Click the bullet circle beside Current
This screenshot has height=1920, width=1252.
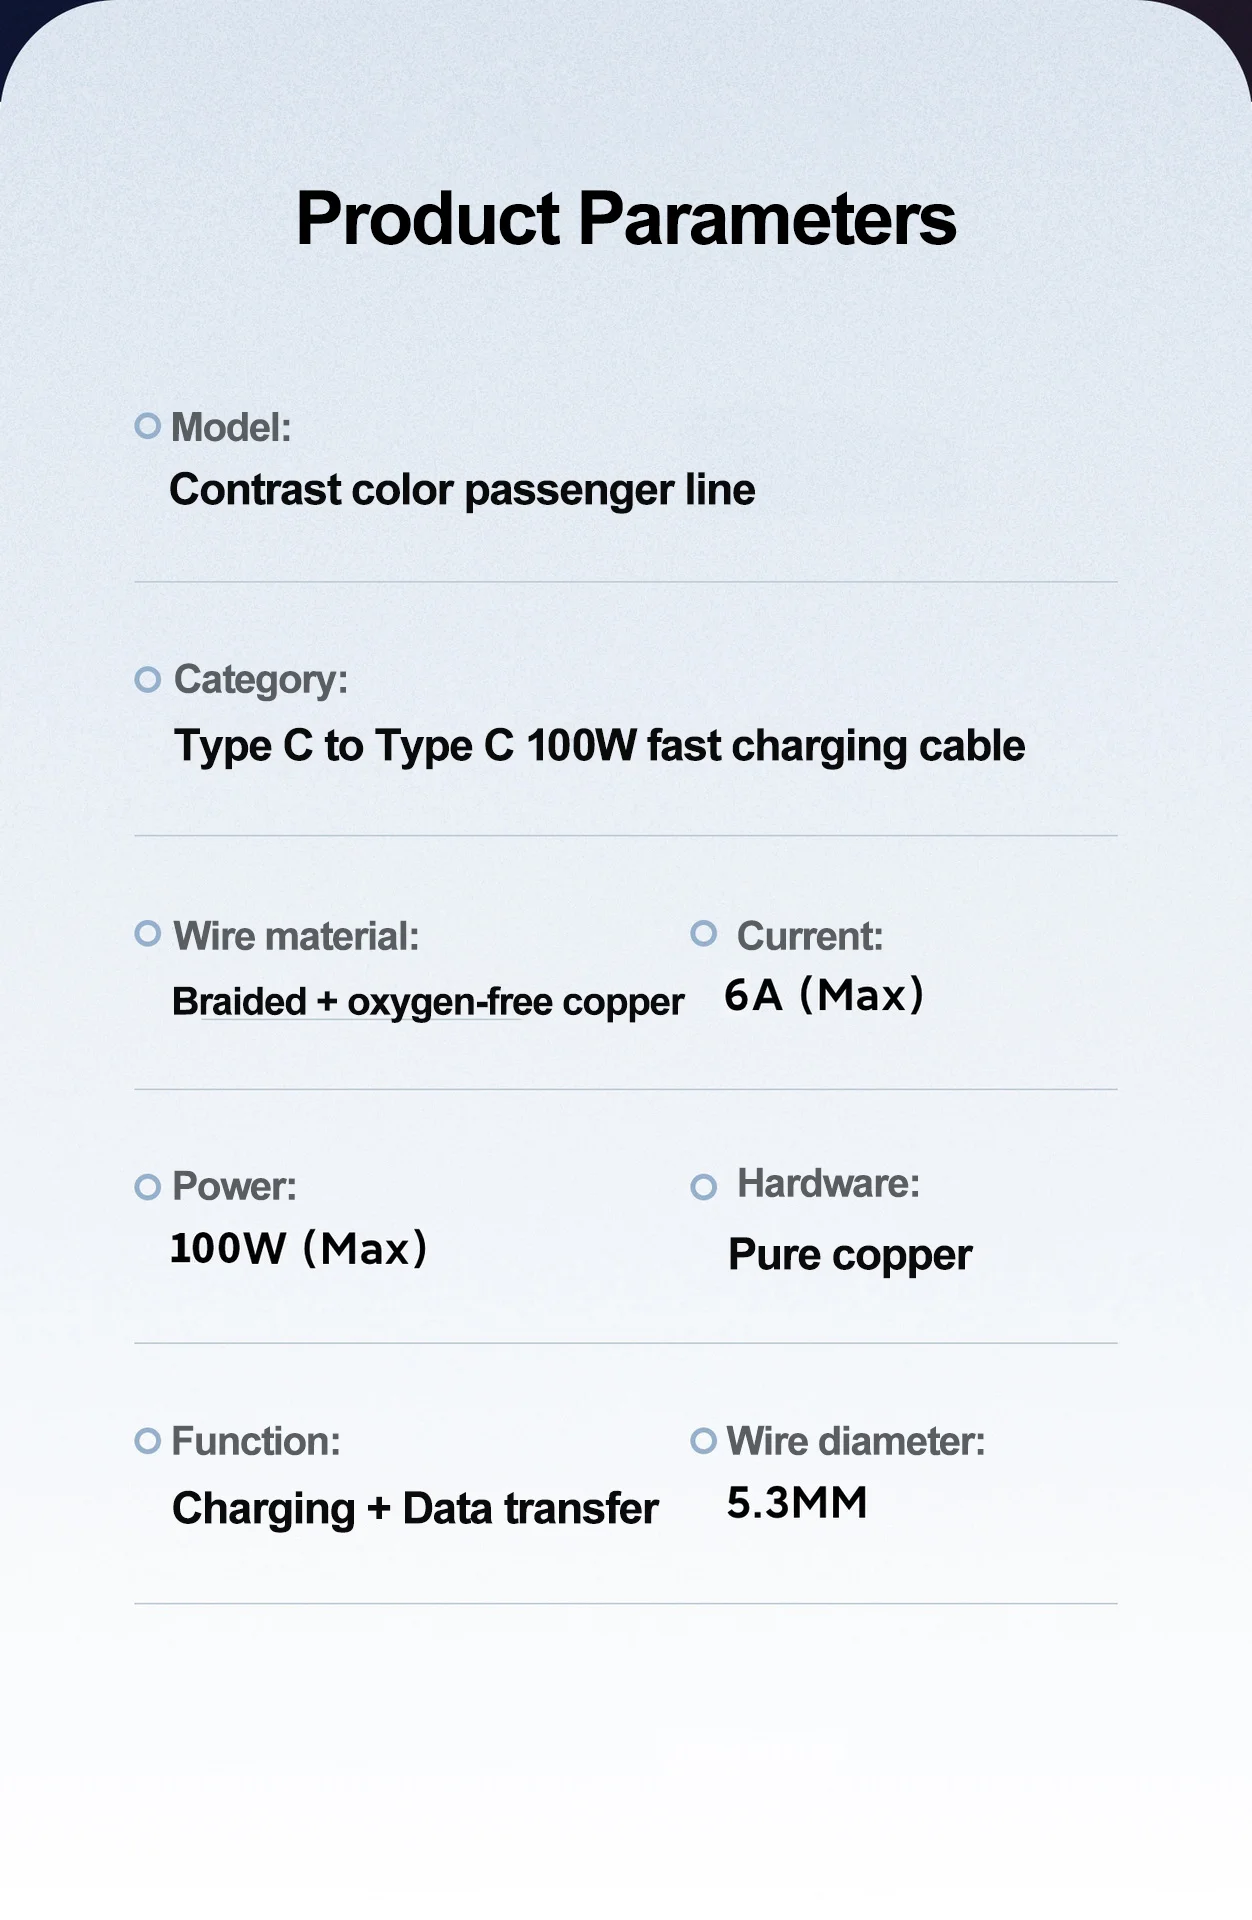(x=704, y=934)
